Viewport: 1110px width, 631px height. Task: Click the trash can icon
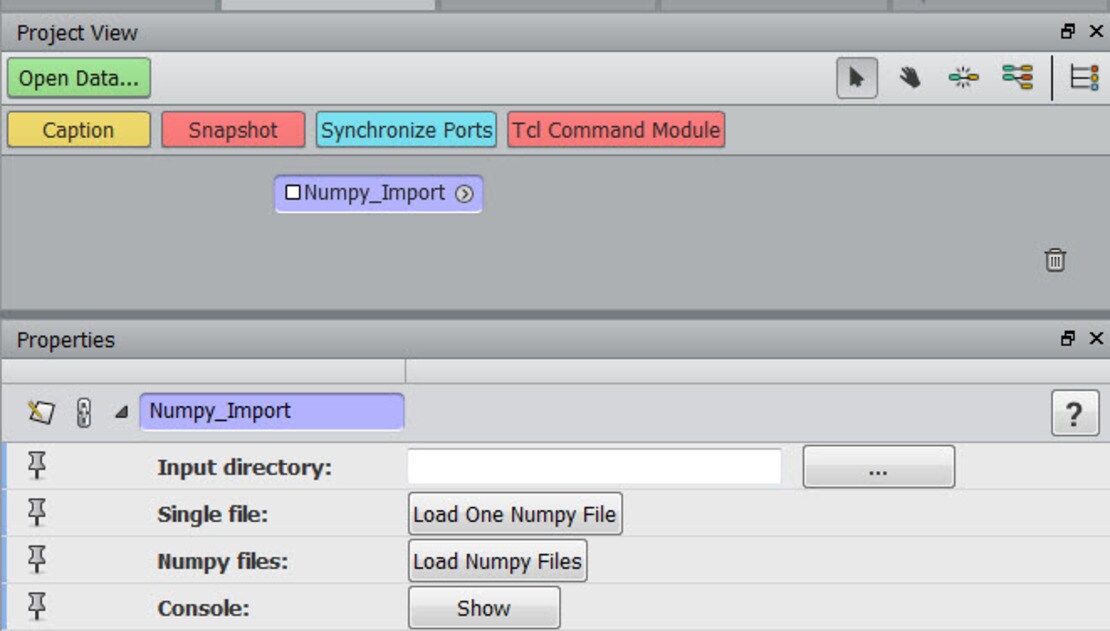tap(1055, 260)
